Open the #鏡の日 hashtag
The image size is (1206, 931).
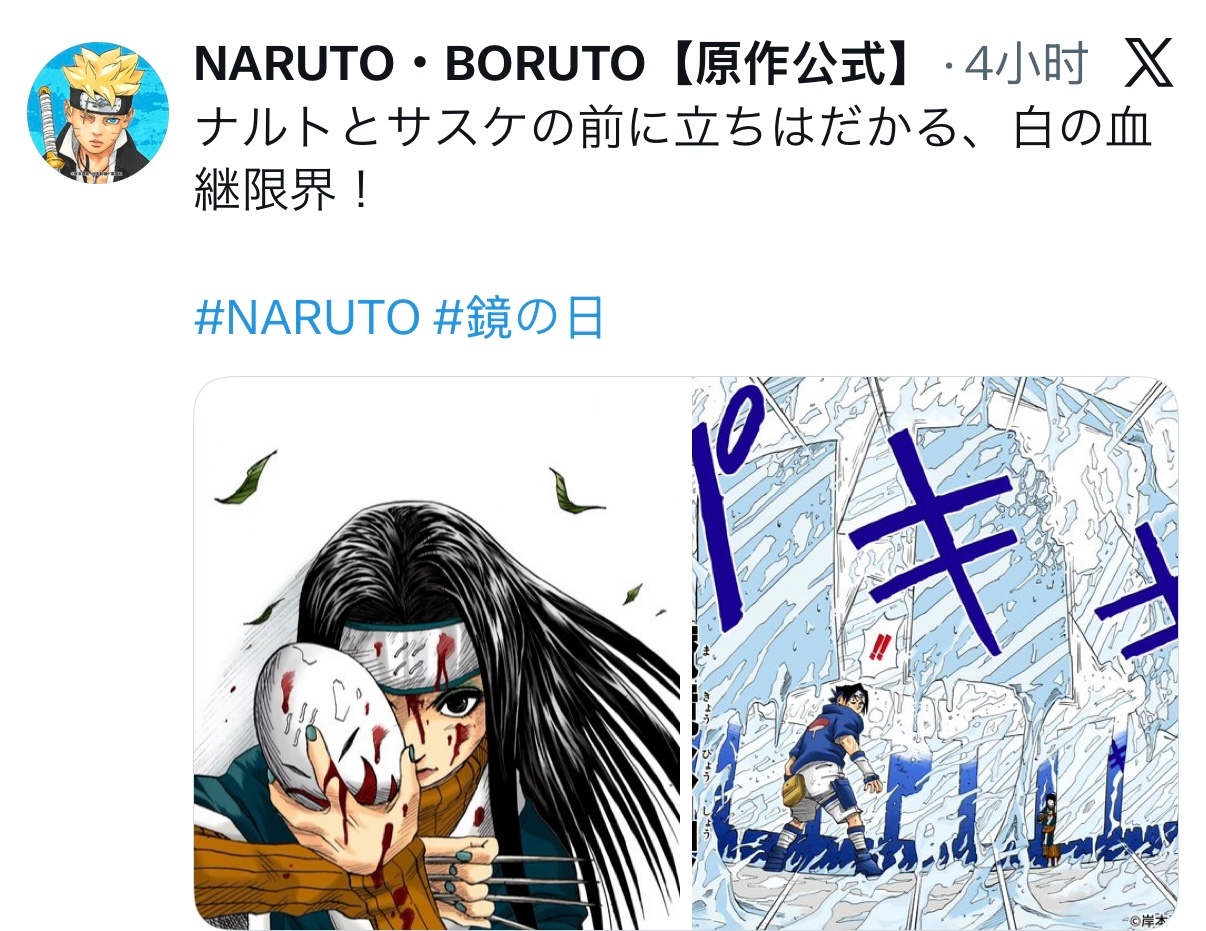coord(520,318)
